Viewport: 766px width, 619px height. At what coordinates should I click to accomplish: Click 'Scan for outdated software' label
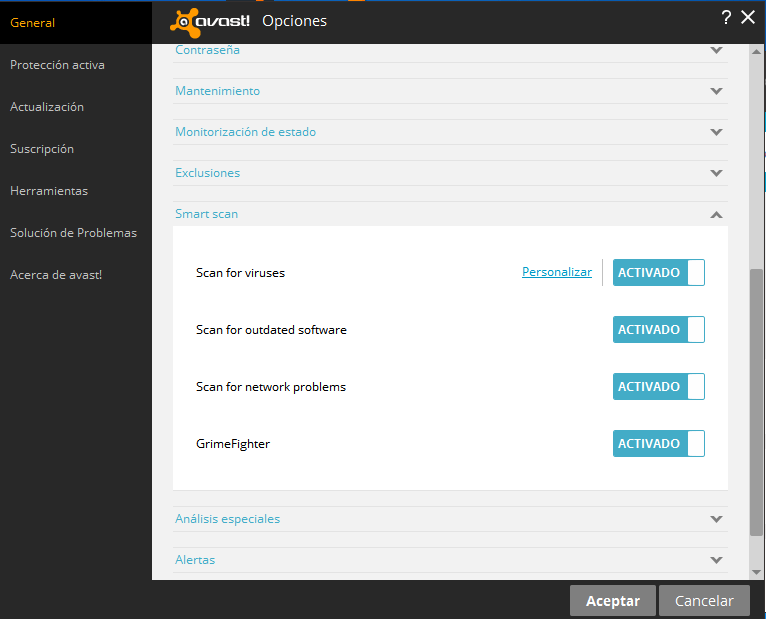pos(271,330)
